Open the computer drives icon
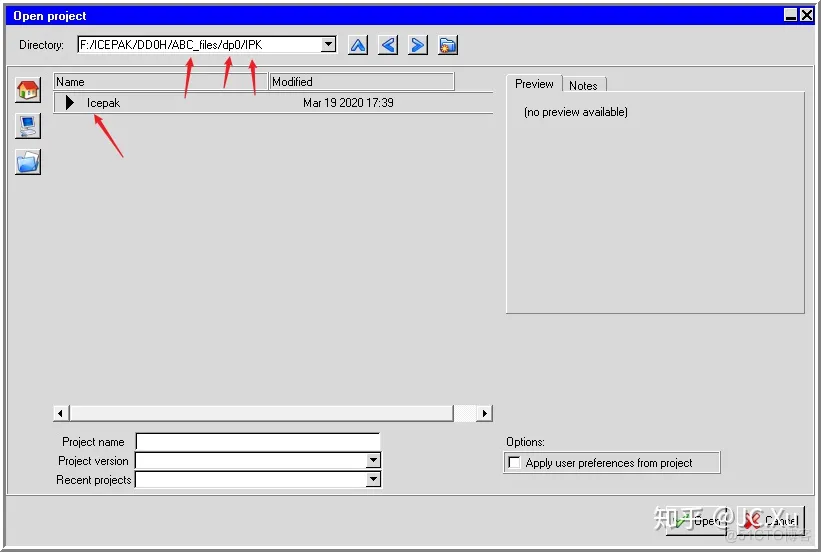821x552 pixels. 28,126
